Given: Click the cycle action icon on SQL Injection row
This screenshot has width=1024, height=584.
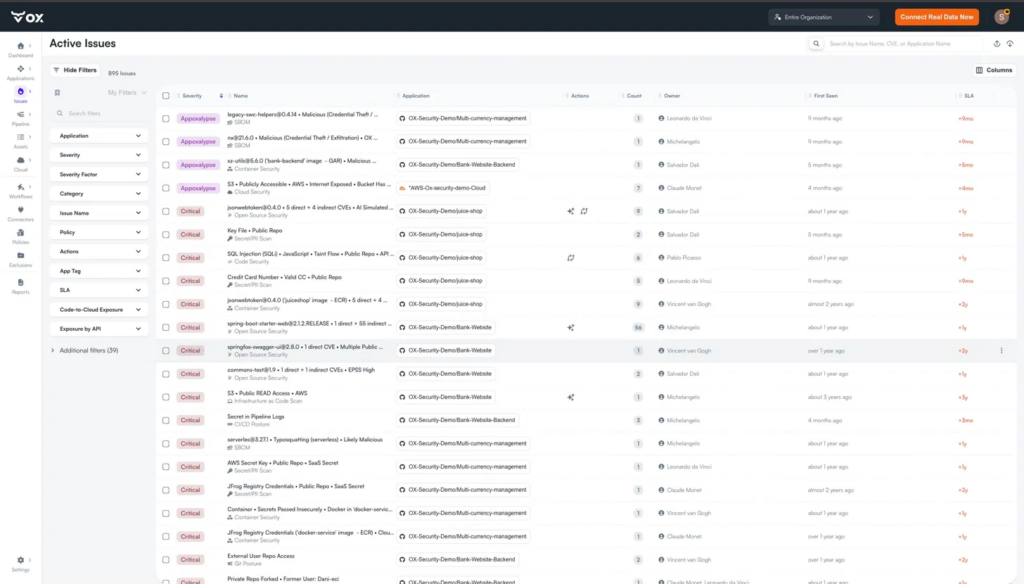Looking at the screenshot, I should pyautogui.click(x=571, y=258).
